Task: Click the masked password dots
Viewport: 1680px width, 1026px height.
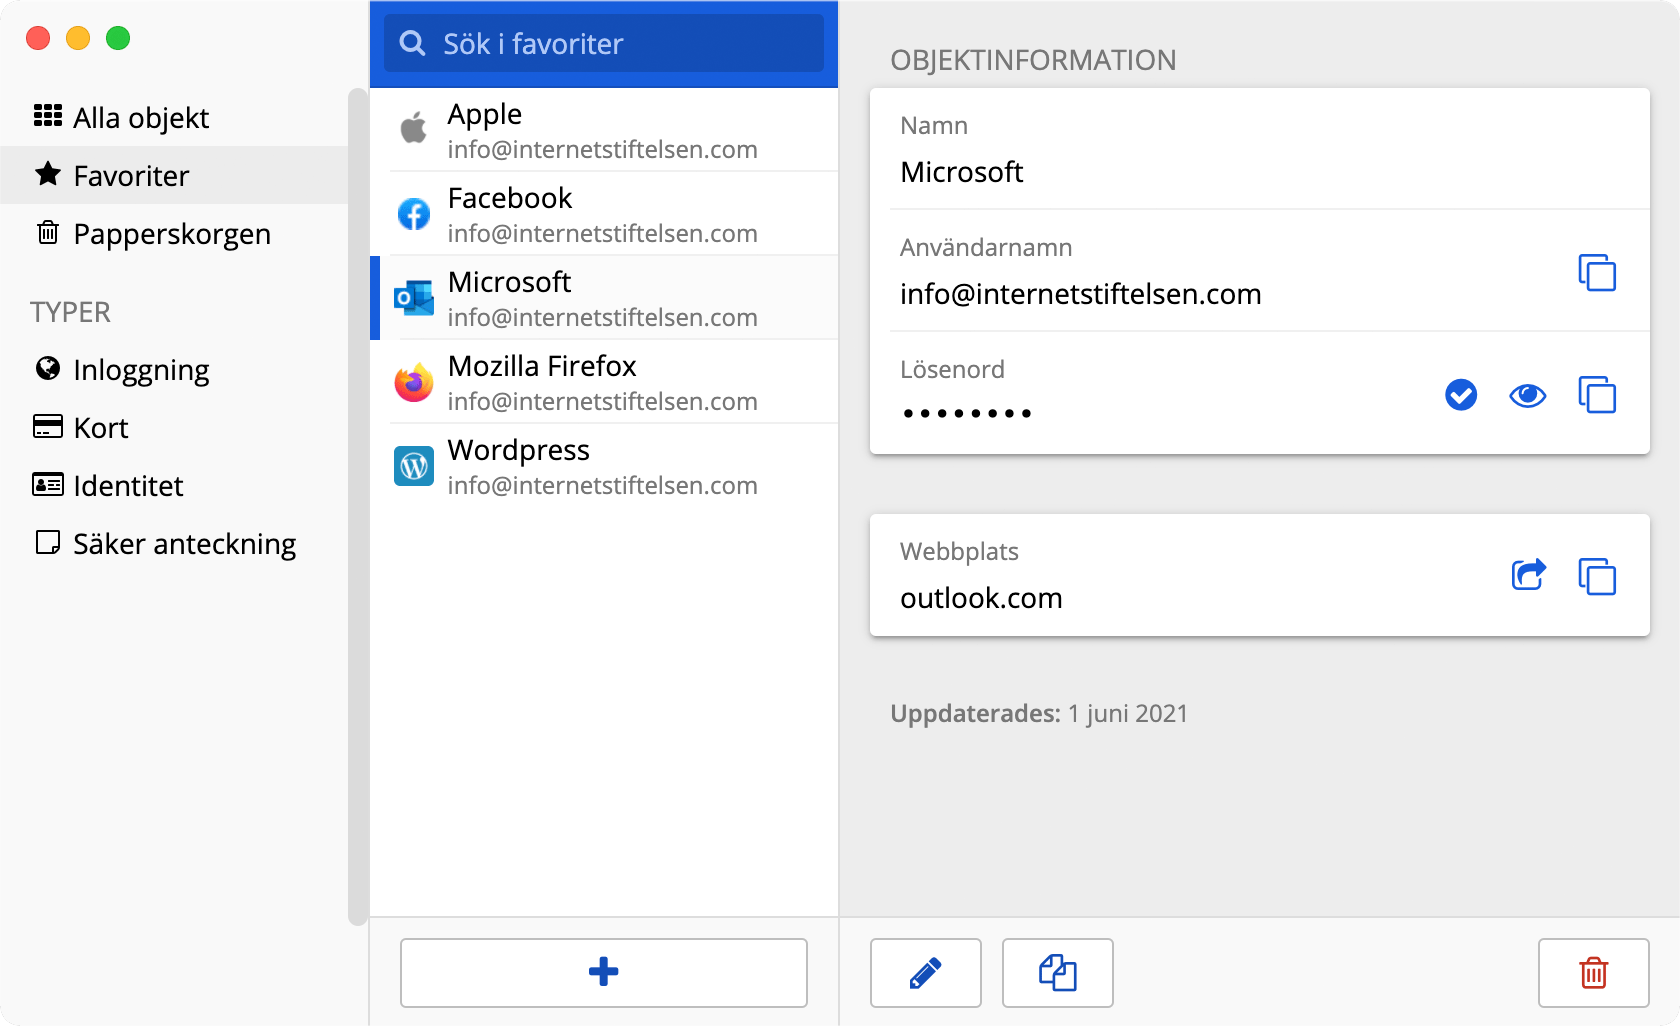Action: pyautogui.click(x=967, y=413)
